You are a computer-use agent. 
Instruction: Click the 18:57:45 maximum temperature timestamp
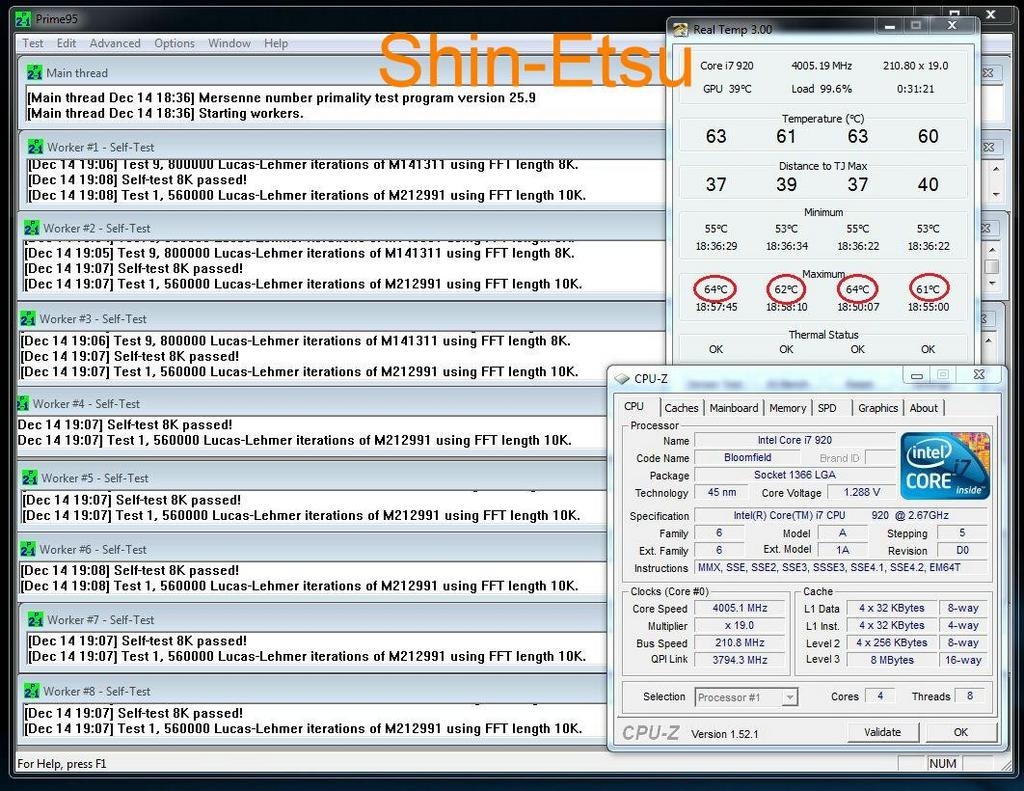716,307
